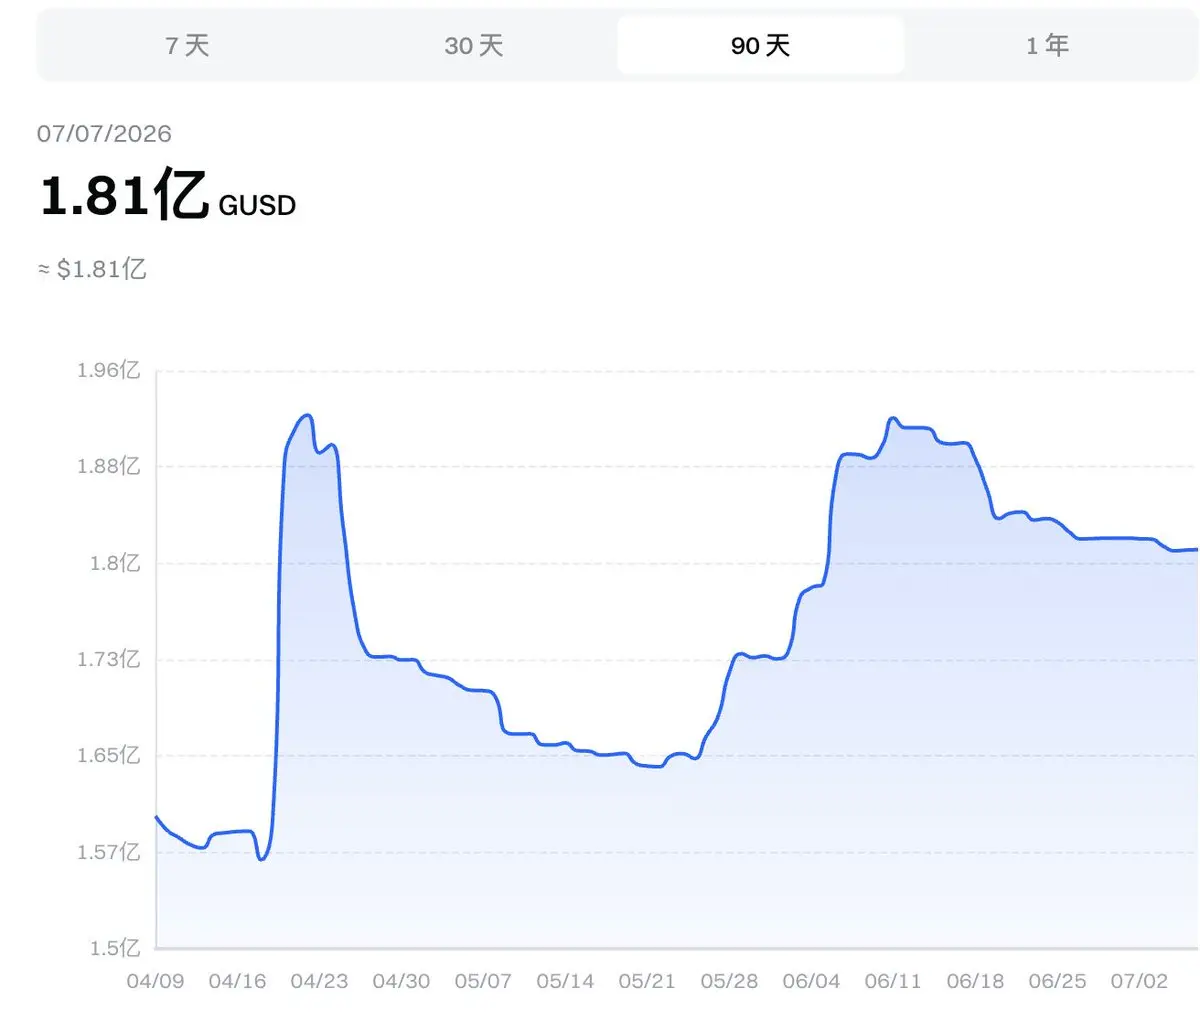Click the 06/04 x-axis date label

[x=811, y=981]
